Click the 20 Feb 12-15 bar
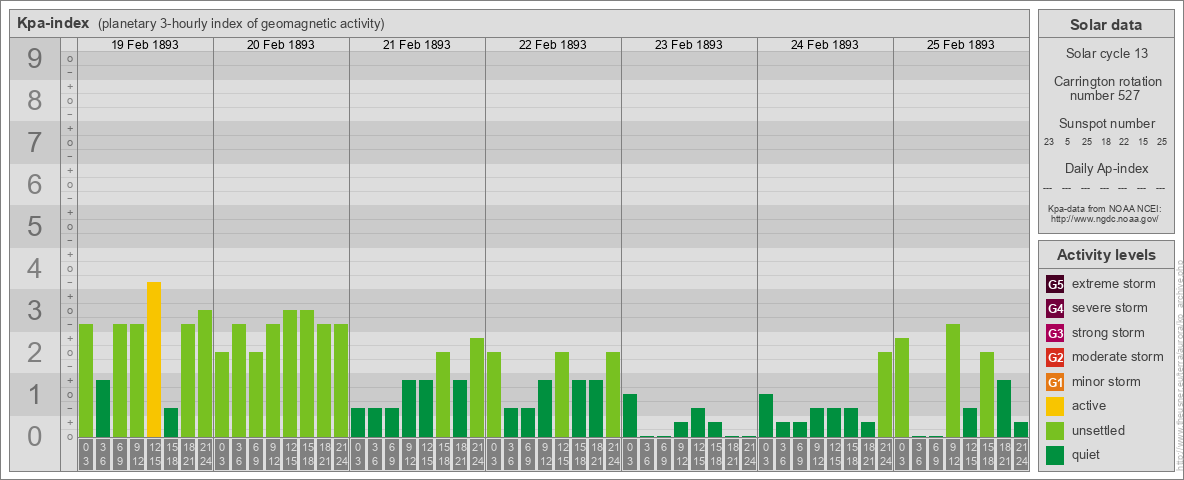 point(290,374)
